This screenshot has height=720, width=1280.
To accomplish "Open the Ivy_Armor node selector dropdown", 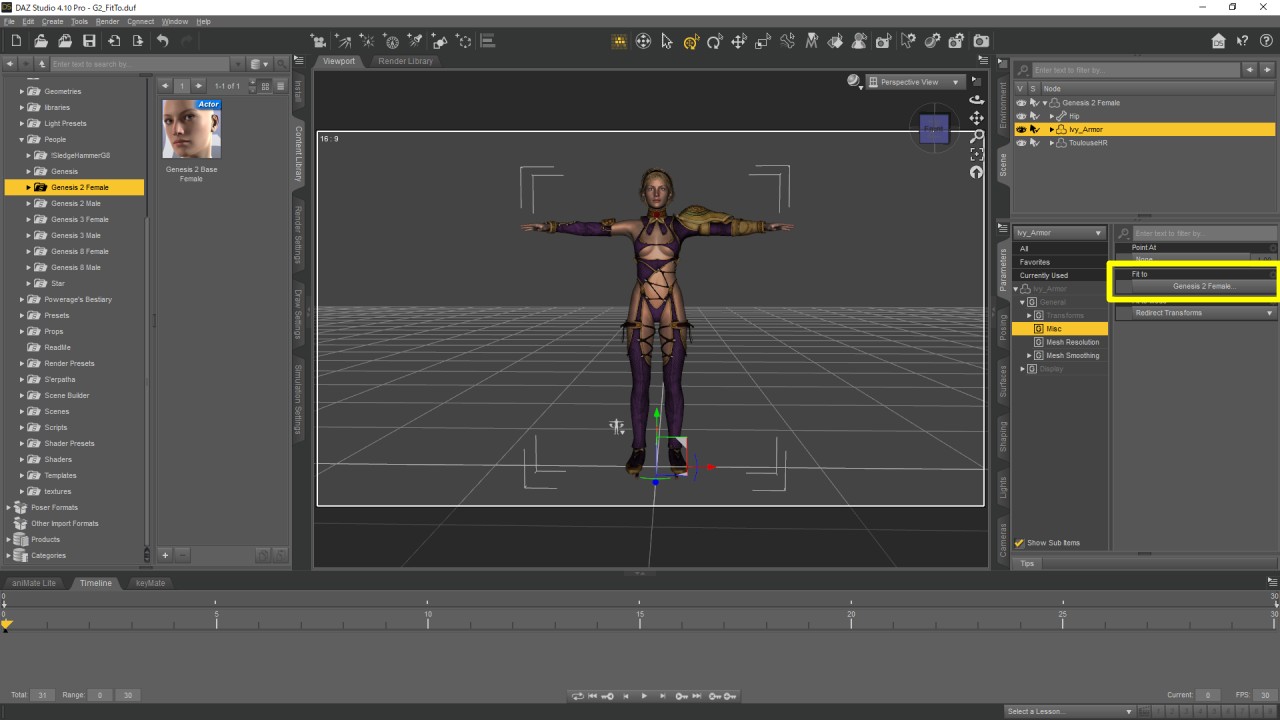I will 1059,233.
